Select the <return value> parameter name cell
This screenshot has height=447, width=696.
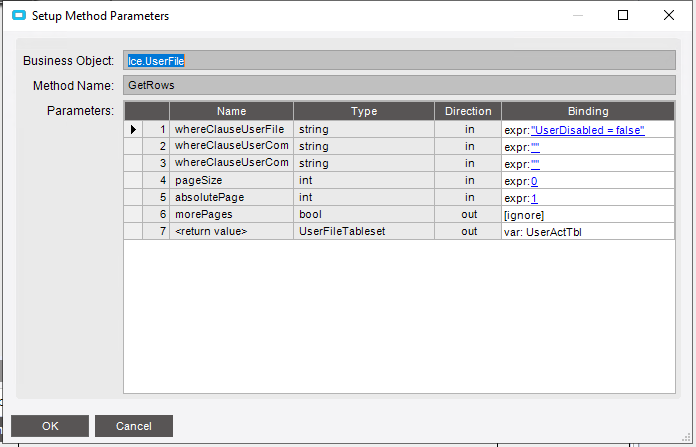tap(231, 232)
